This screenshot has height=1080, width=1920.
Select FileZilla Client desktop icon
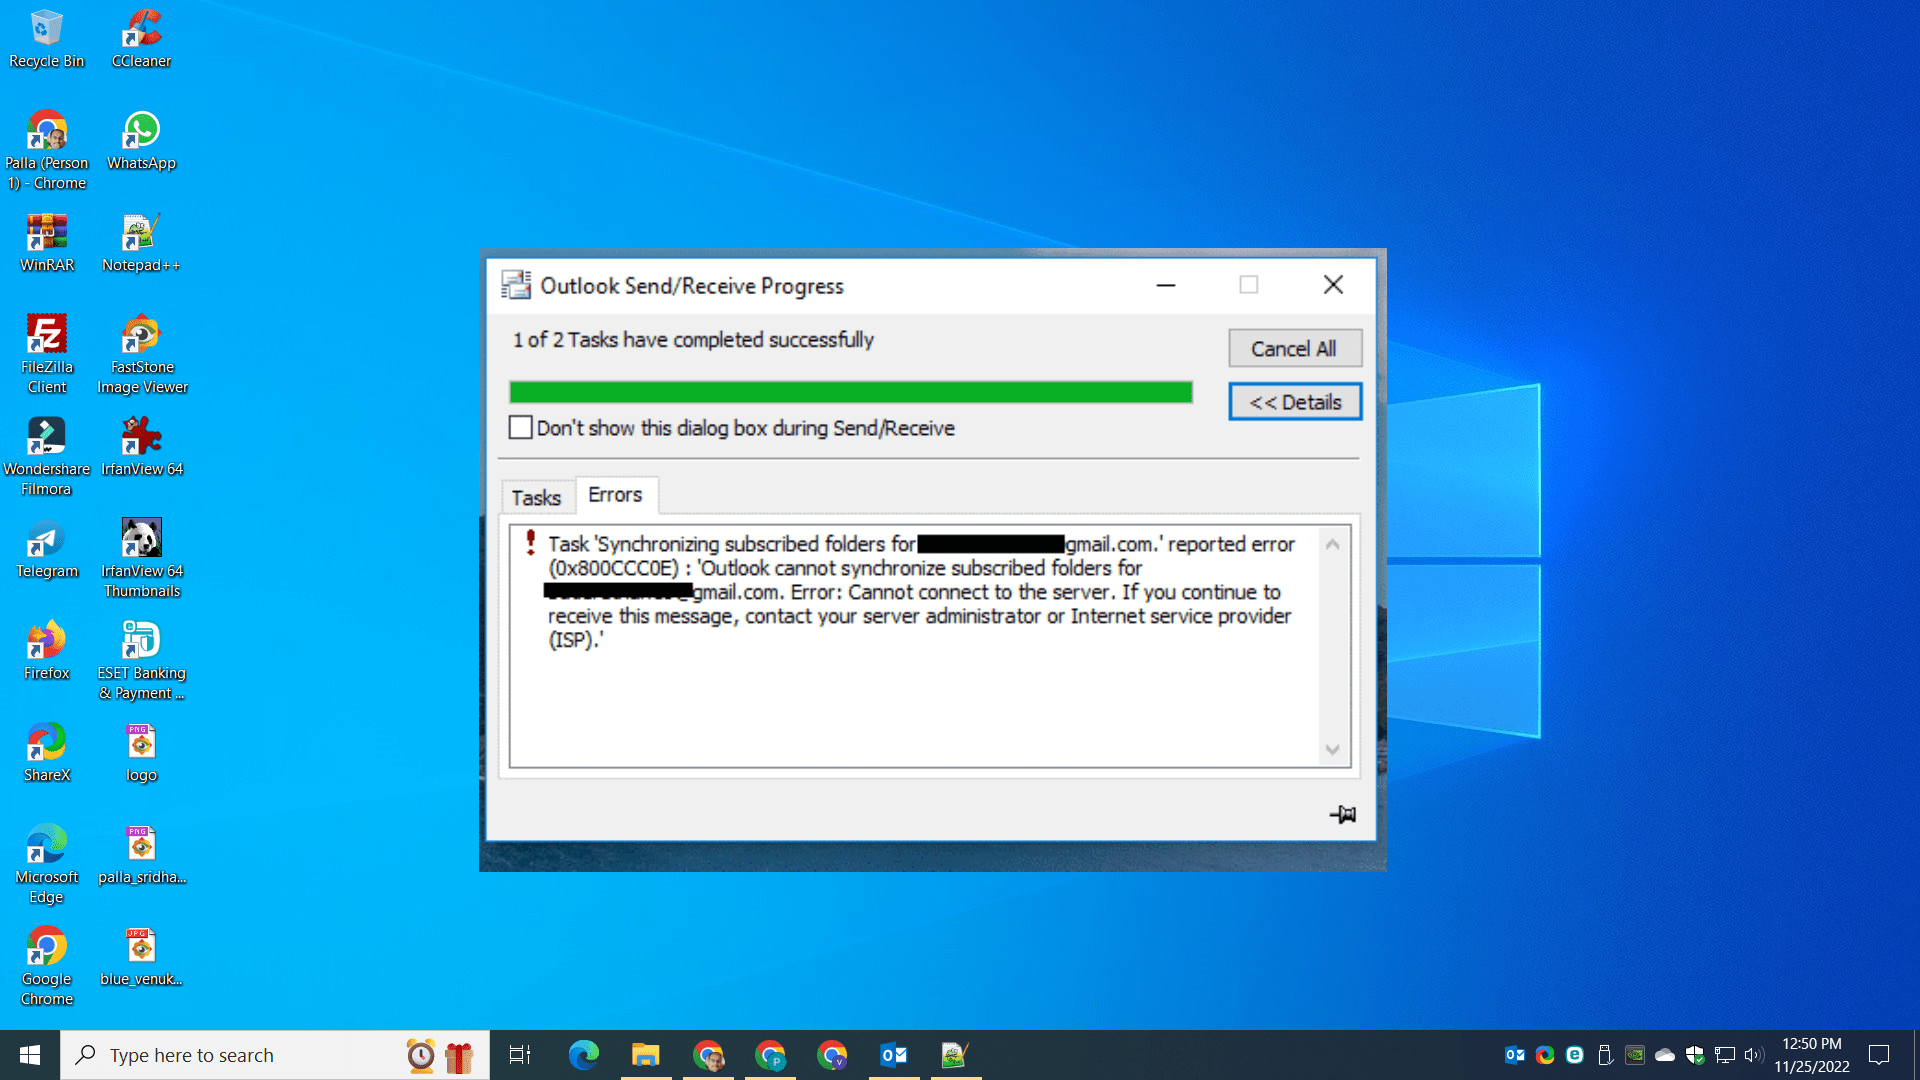(46, 354)
